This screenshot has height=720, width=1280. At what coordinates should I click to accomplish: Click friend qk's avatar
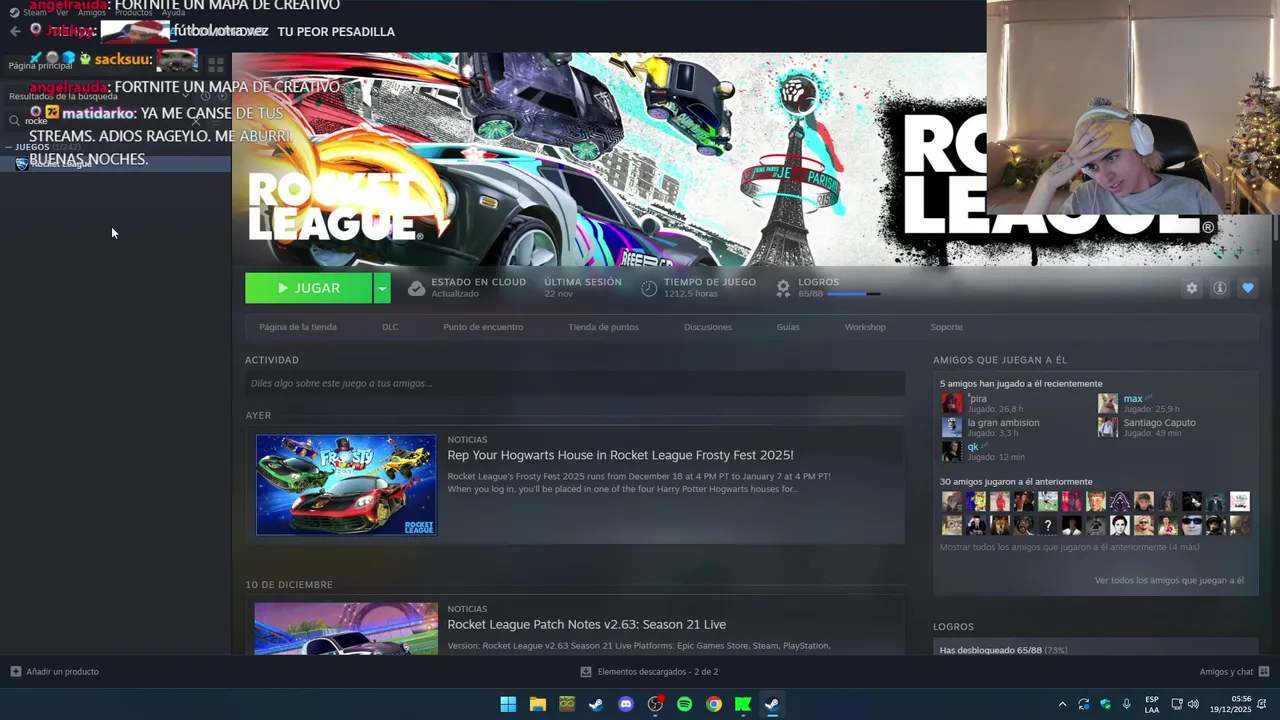951,451
